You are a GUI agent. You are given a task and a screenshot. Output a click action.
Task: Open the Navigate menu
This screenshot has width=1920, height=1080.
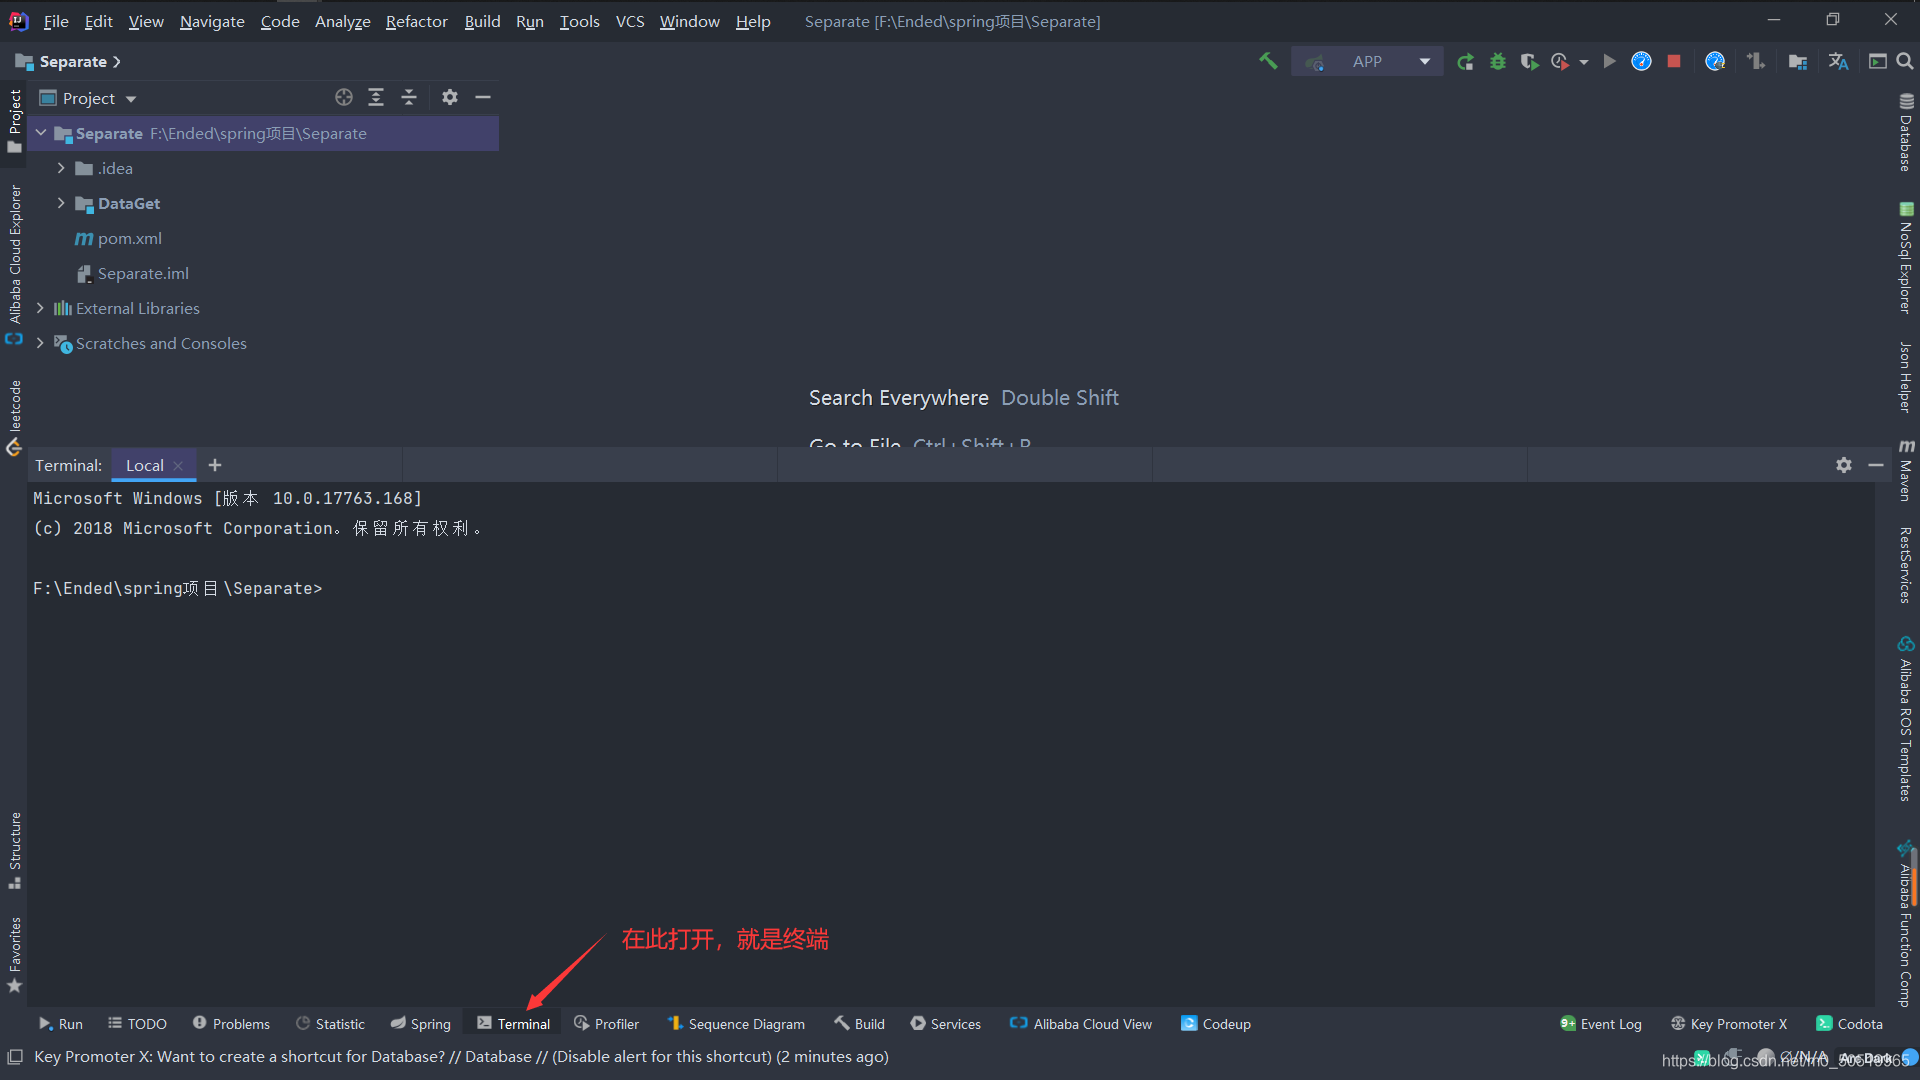click(x=212, y=21)
